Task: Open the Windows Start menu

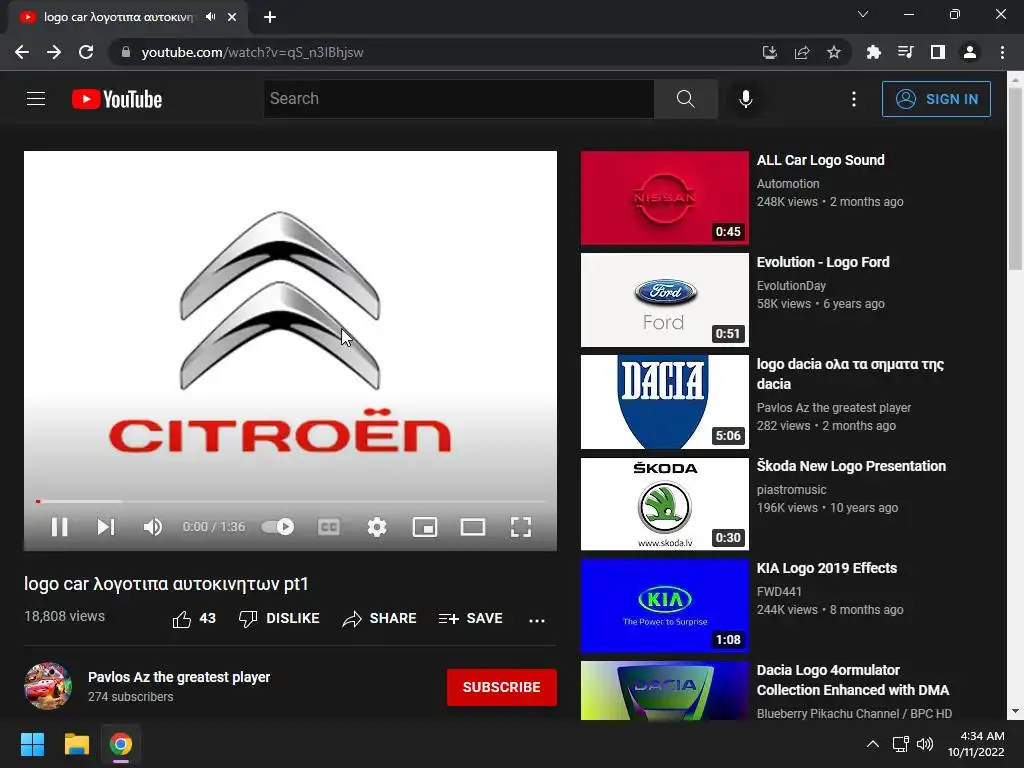Action: click(32, 744)
